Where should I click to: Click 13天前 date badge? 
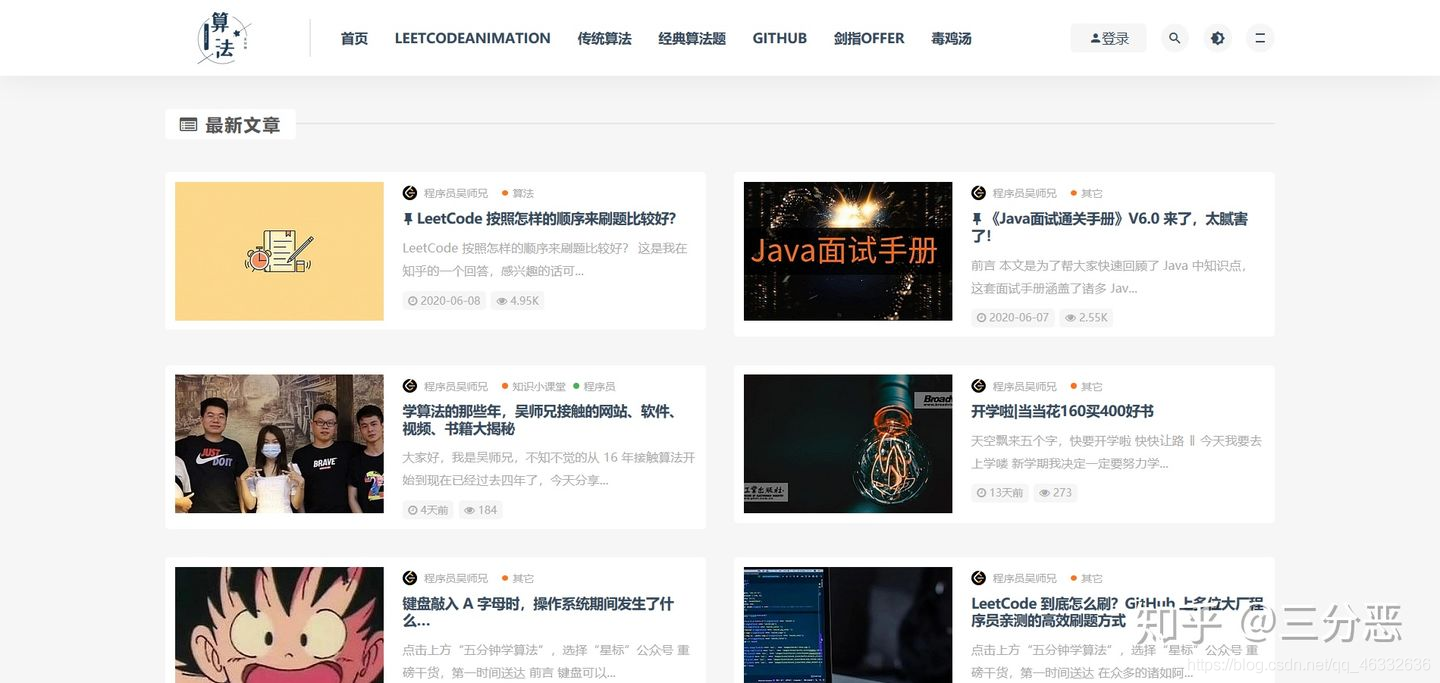click(x=1000, y=492)
